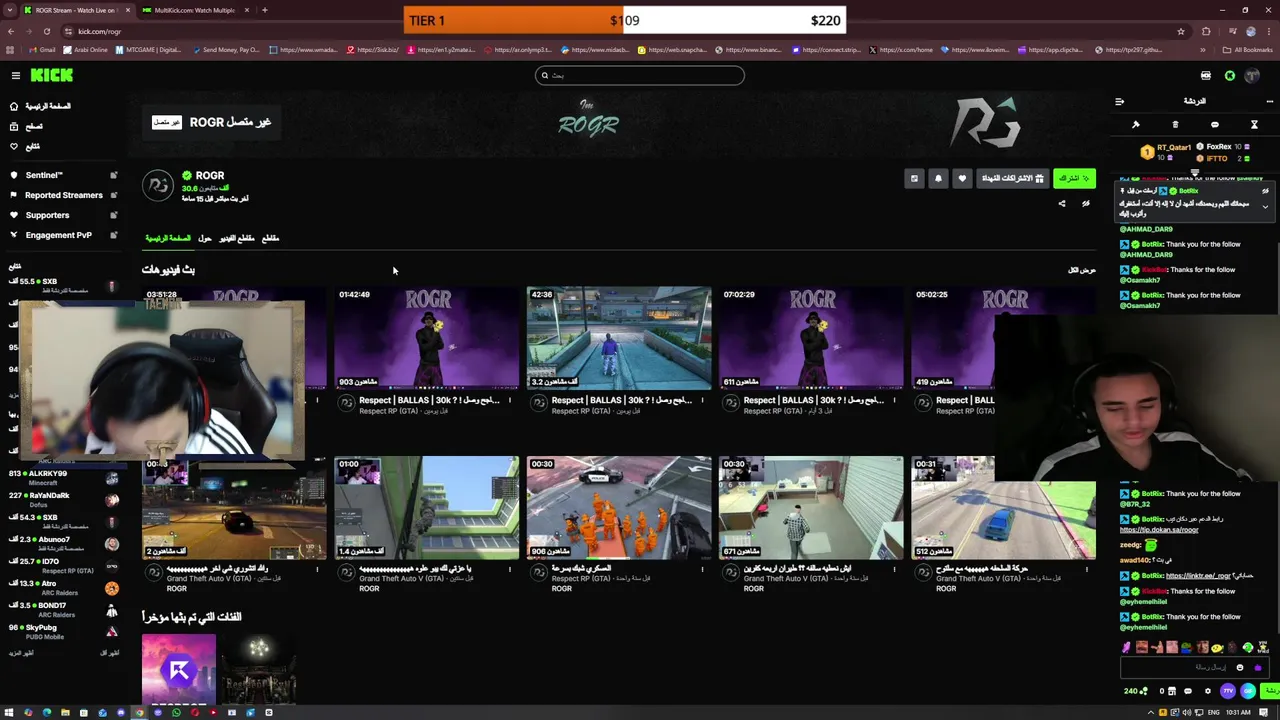Open the 01:00 clip thumbnail
Image resolution: width=1280 pixels, height=720 pixels.
point(427,507)
